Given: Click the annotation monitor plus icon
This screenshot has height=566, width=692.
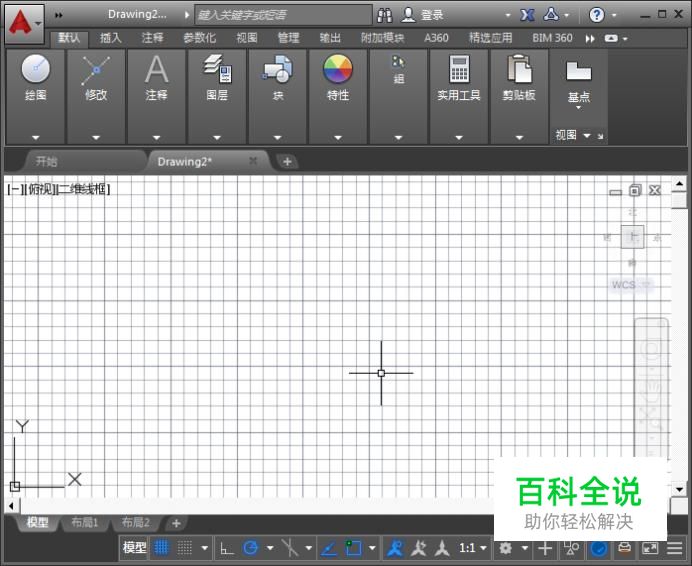Looking at the screenshot, I should [545, 548].
